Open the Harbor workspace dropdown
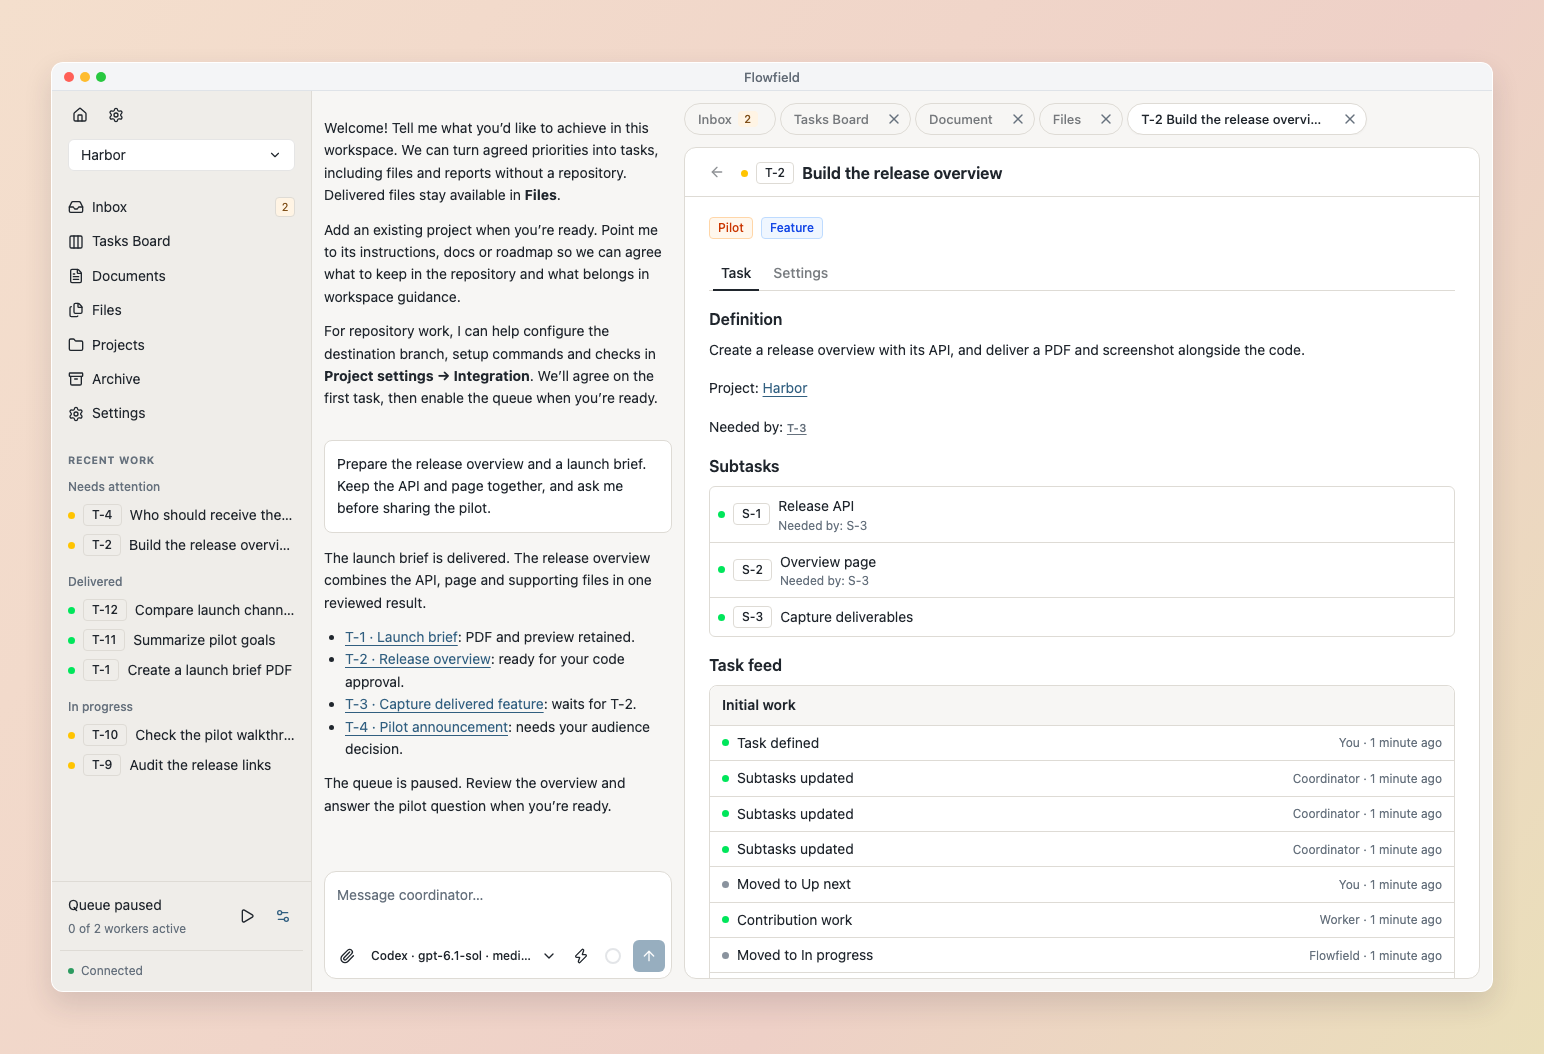 [181, 155]
